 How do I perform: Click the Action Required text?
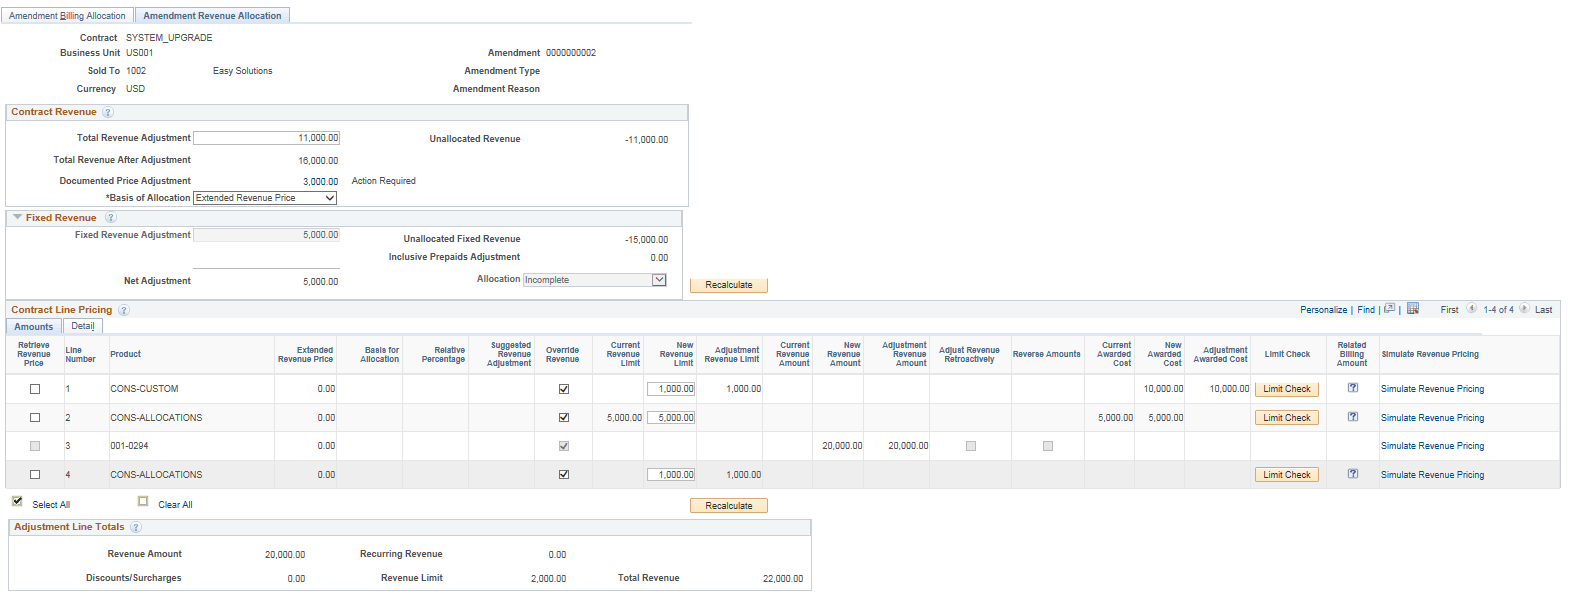click(x=384, y=181)
